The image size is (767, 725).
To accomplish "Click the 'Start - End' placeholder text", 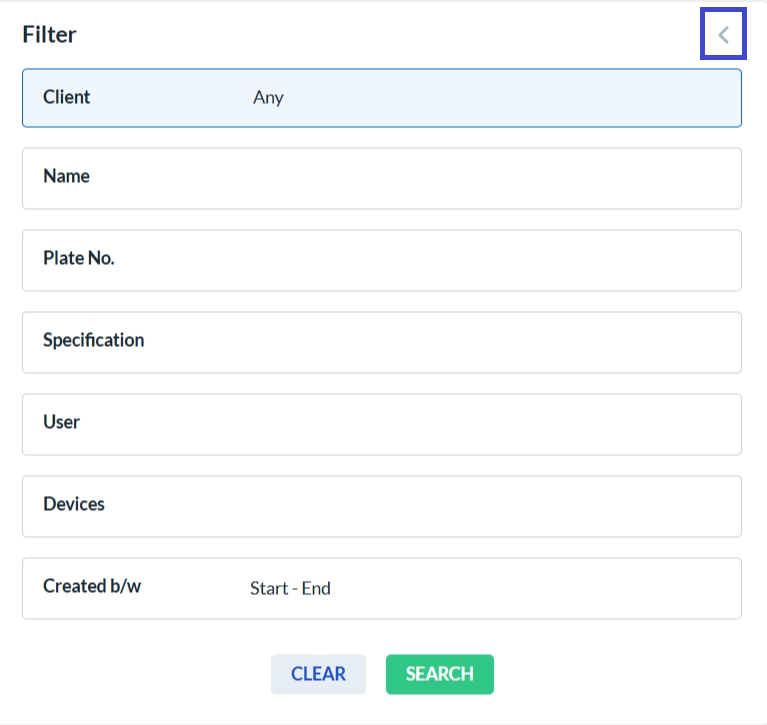I will 290,588.
